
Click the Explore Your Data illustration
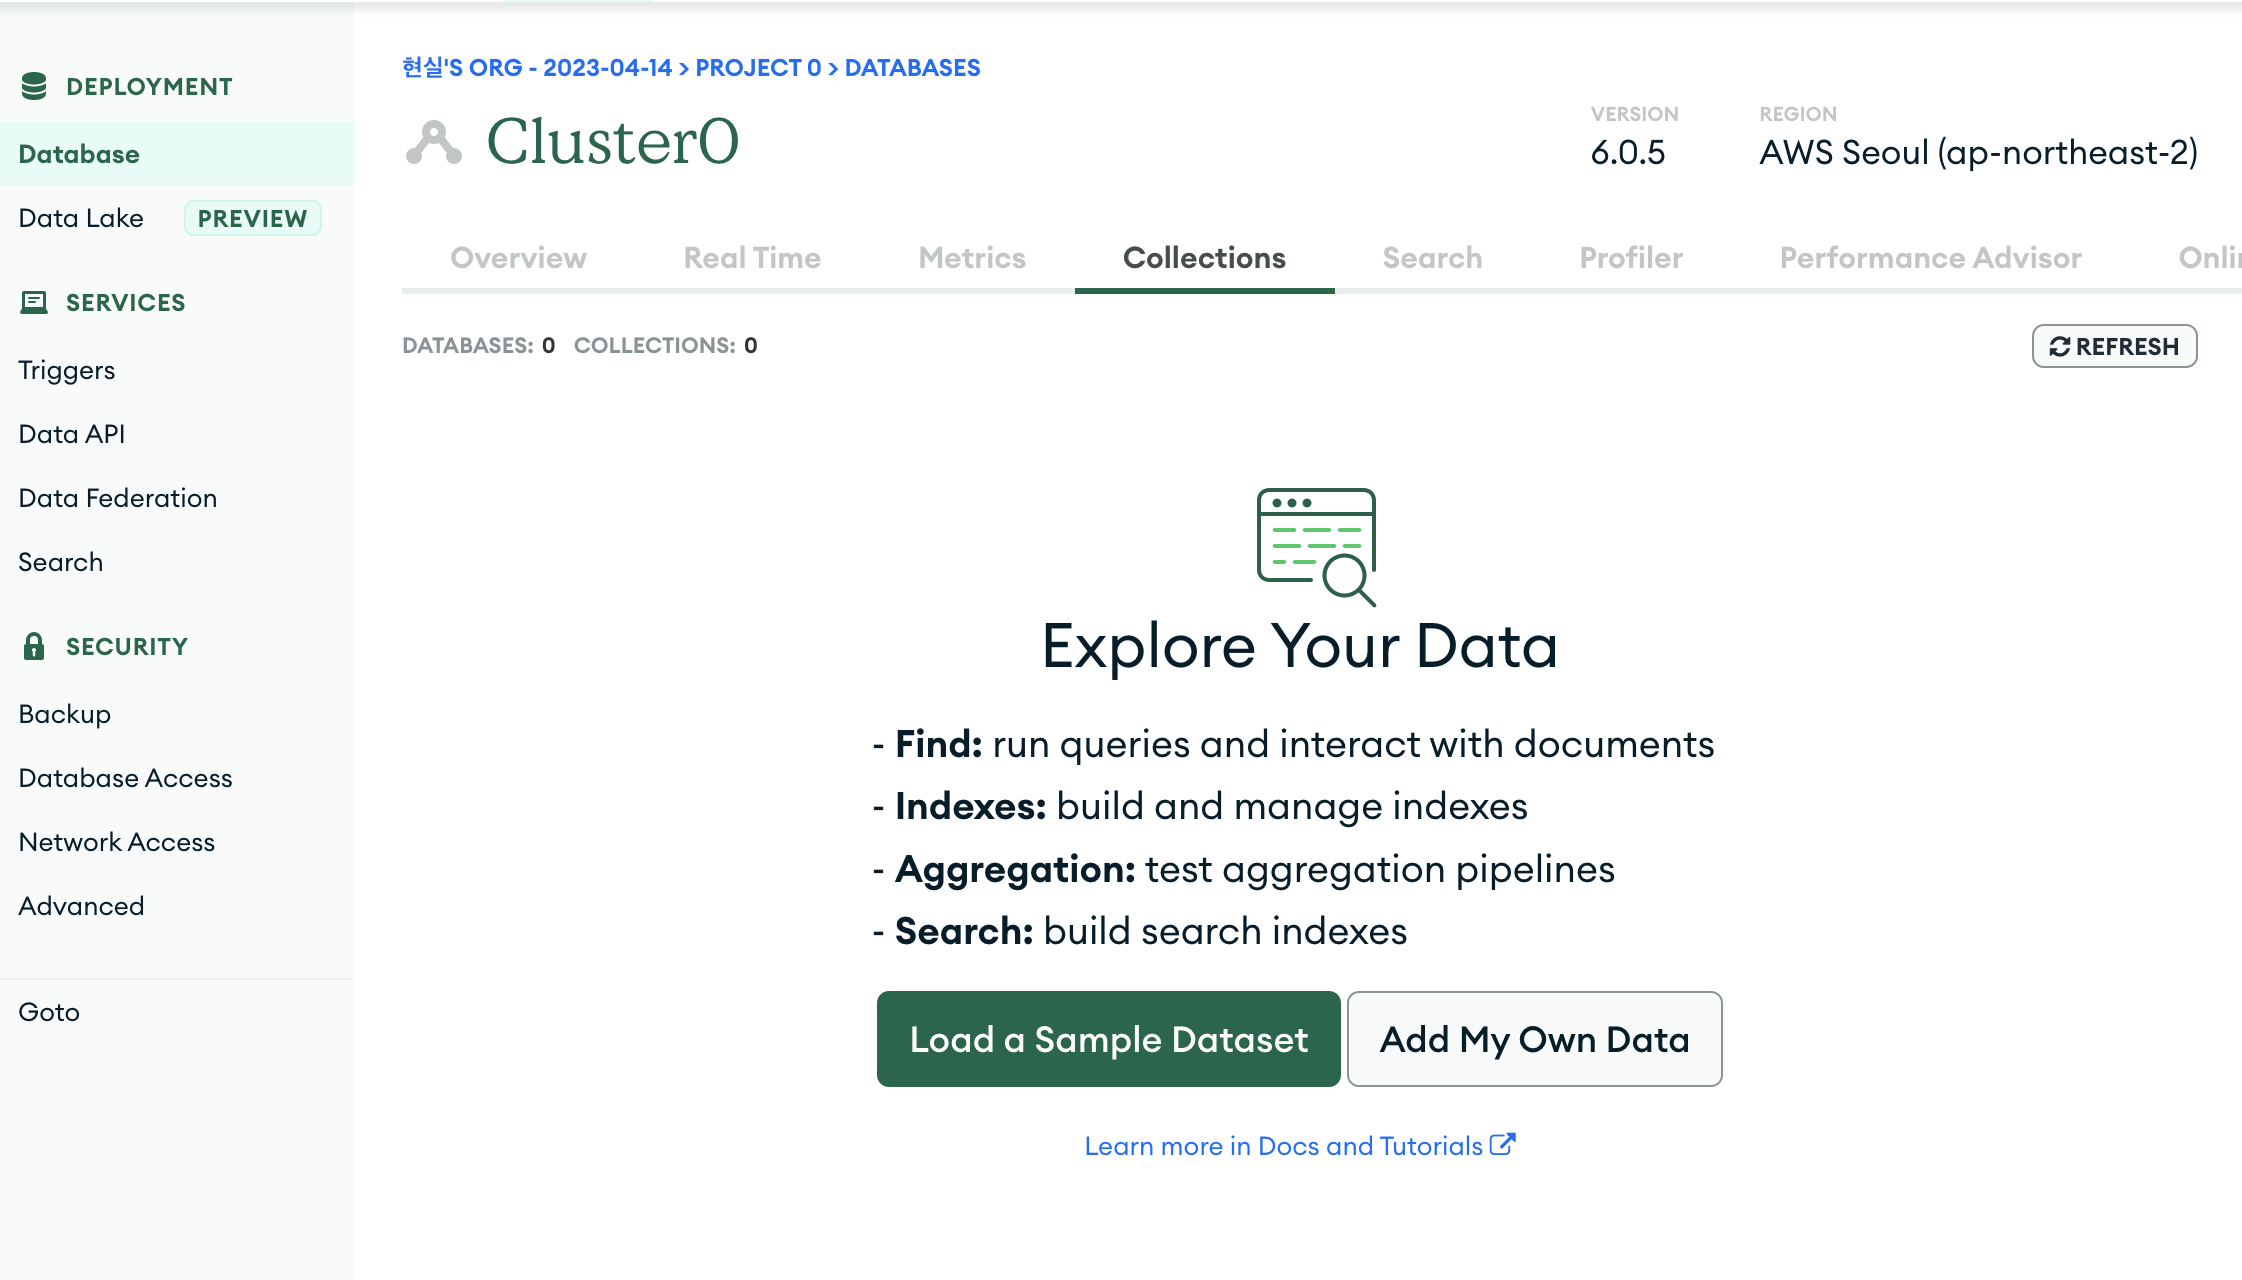pyautogui.click(x=1316, y=546)
